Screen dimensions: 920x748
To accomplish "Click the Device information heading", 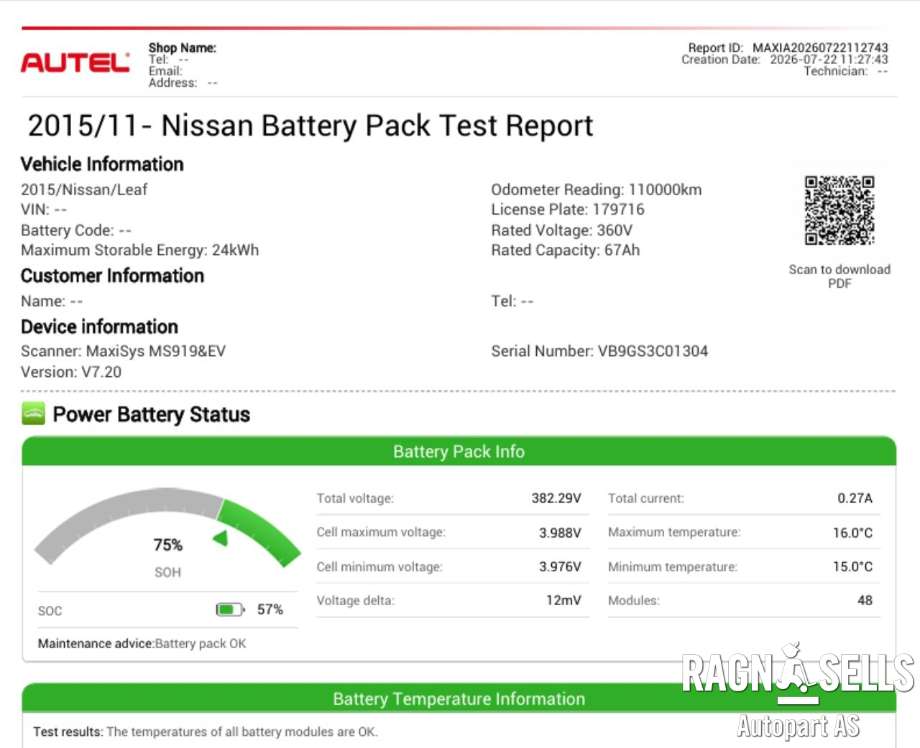I will tap(99, 327).
